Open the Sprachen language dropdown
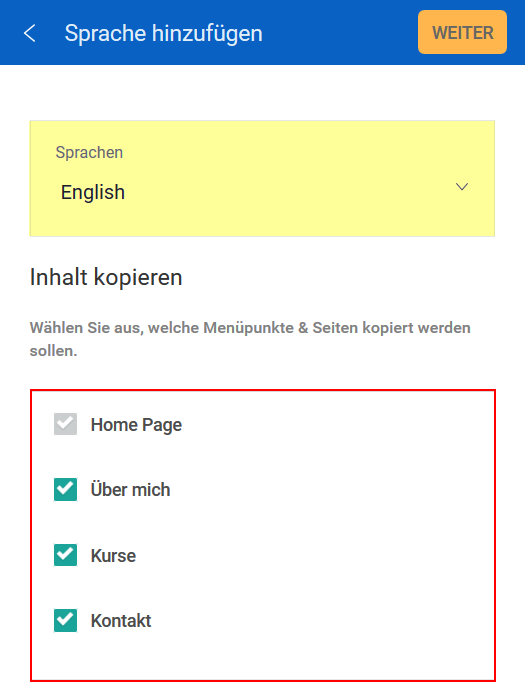 click(x=262, y=178)
